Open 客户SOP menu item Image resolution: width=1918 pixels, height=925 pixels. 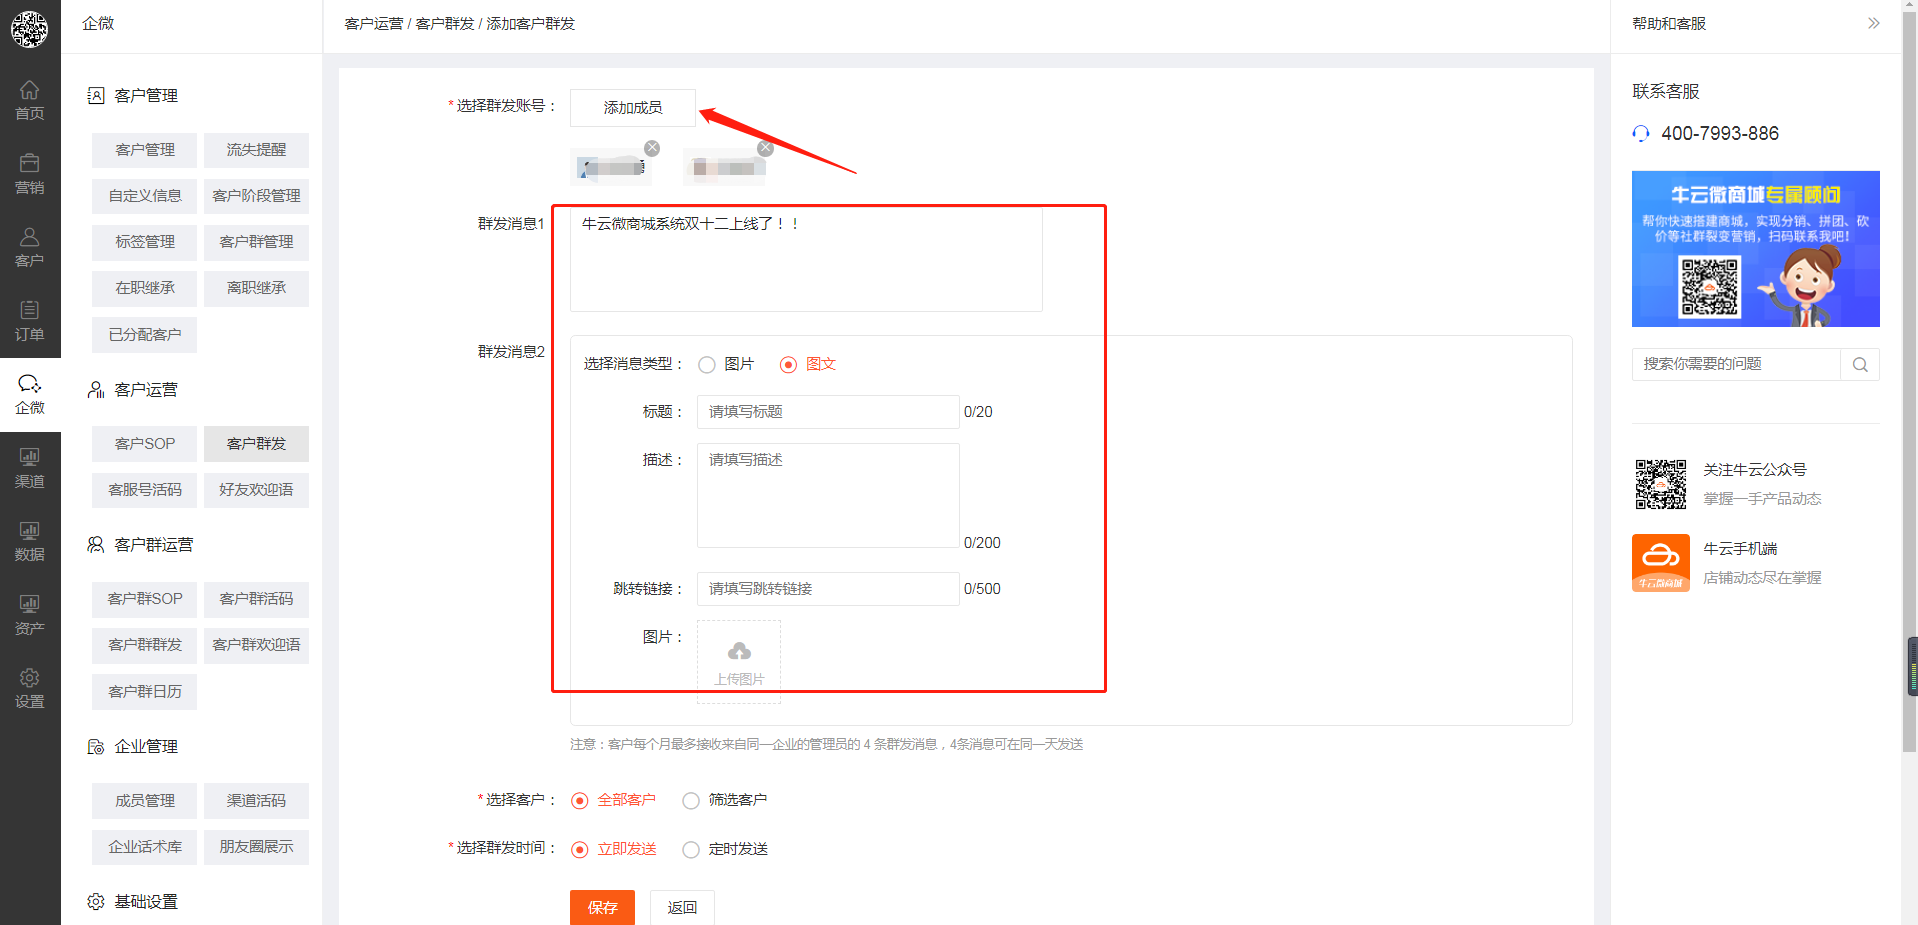point(144,444)
